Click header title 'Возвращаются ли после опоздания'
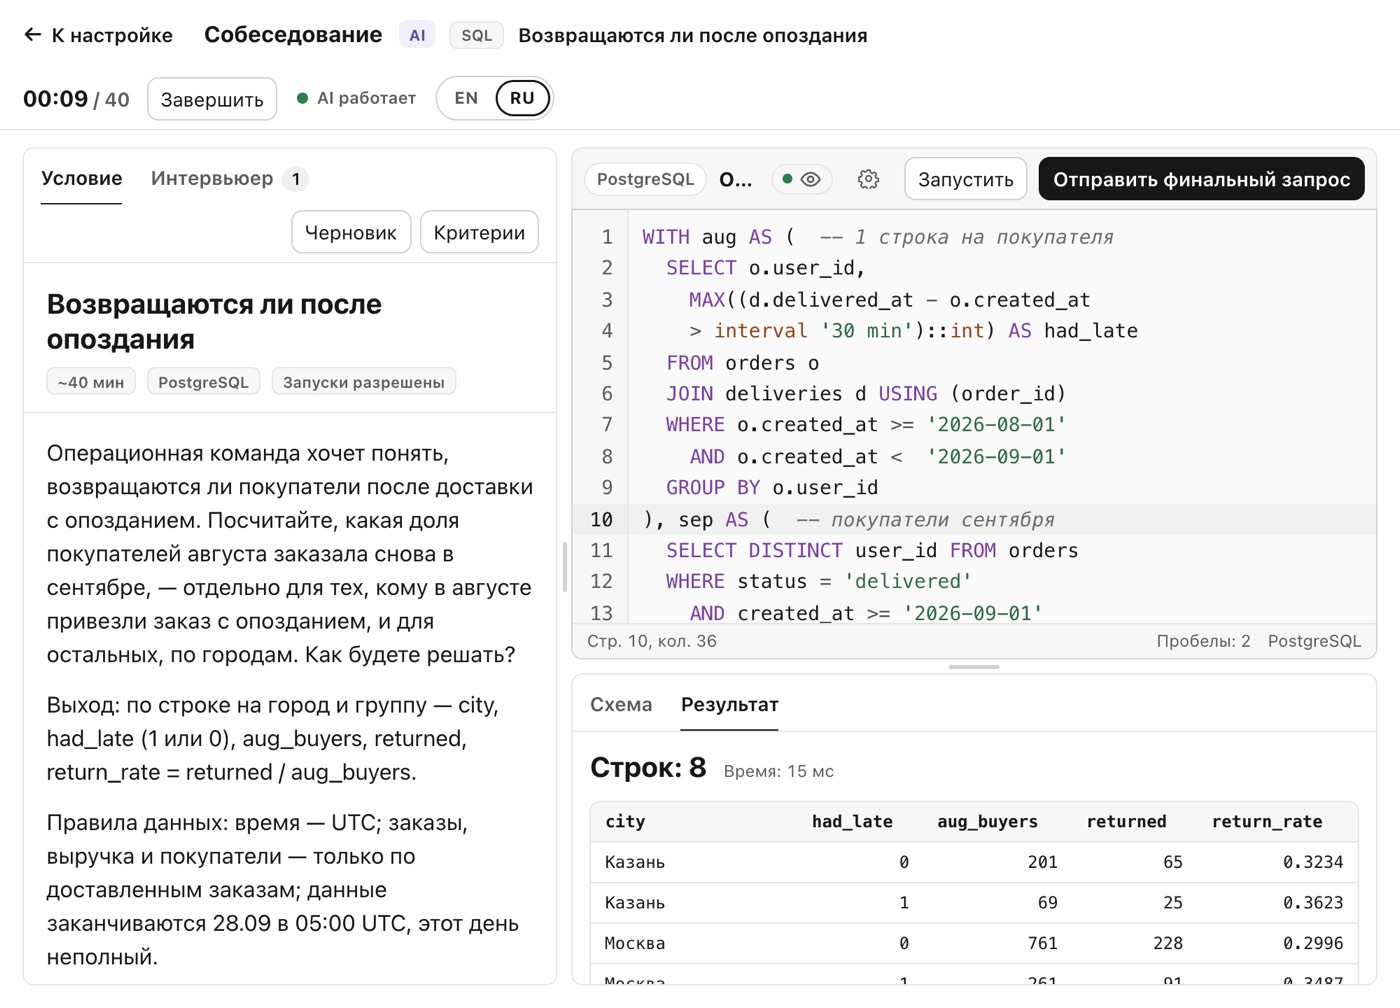The image size is (1400, 1008). (692, 35)
